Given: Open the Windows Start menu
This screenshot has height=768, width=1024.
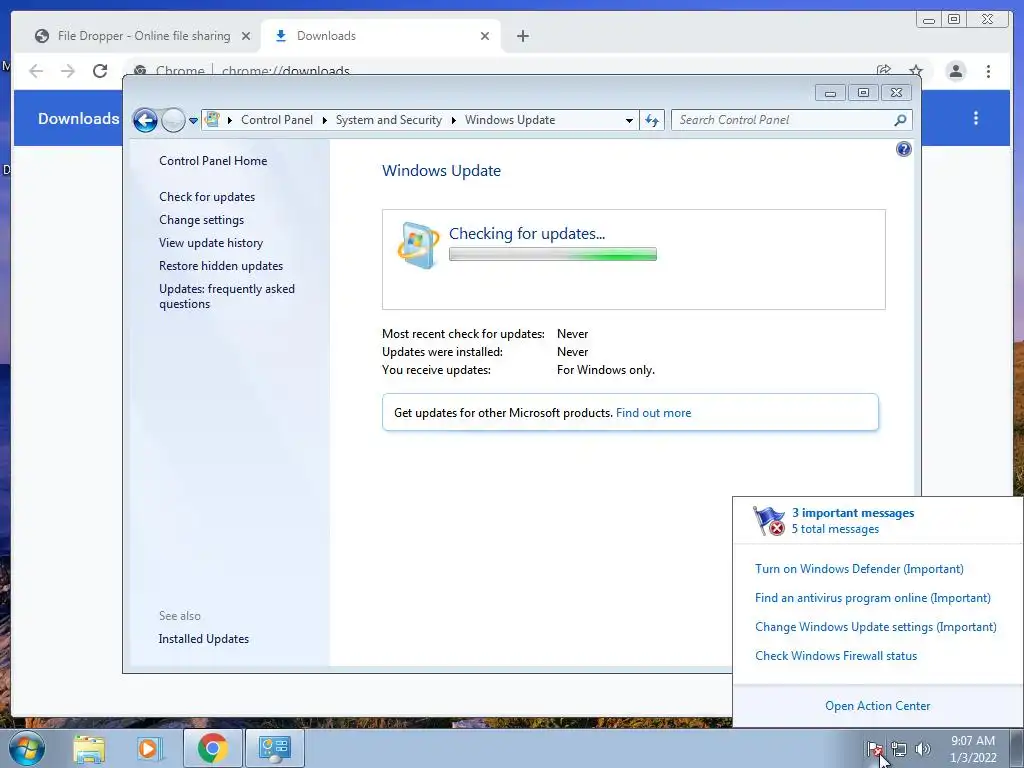Looking at the screenshot, I should (x=27, y=748).
